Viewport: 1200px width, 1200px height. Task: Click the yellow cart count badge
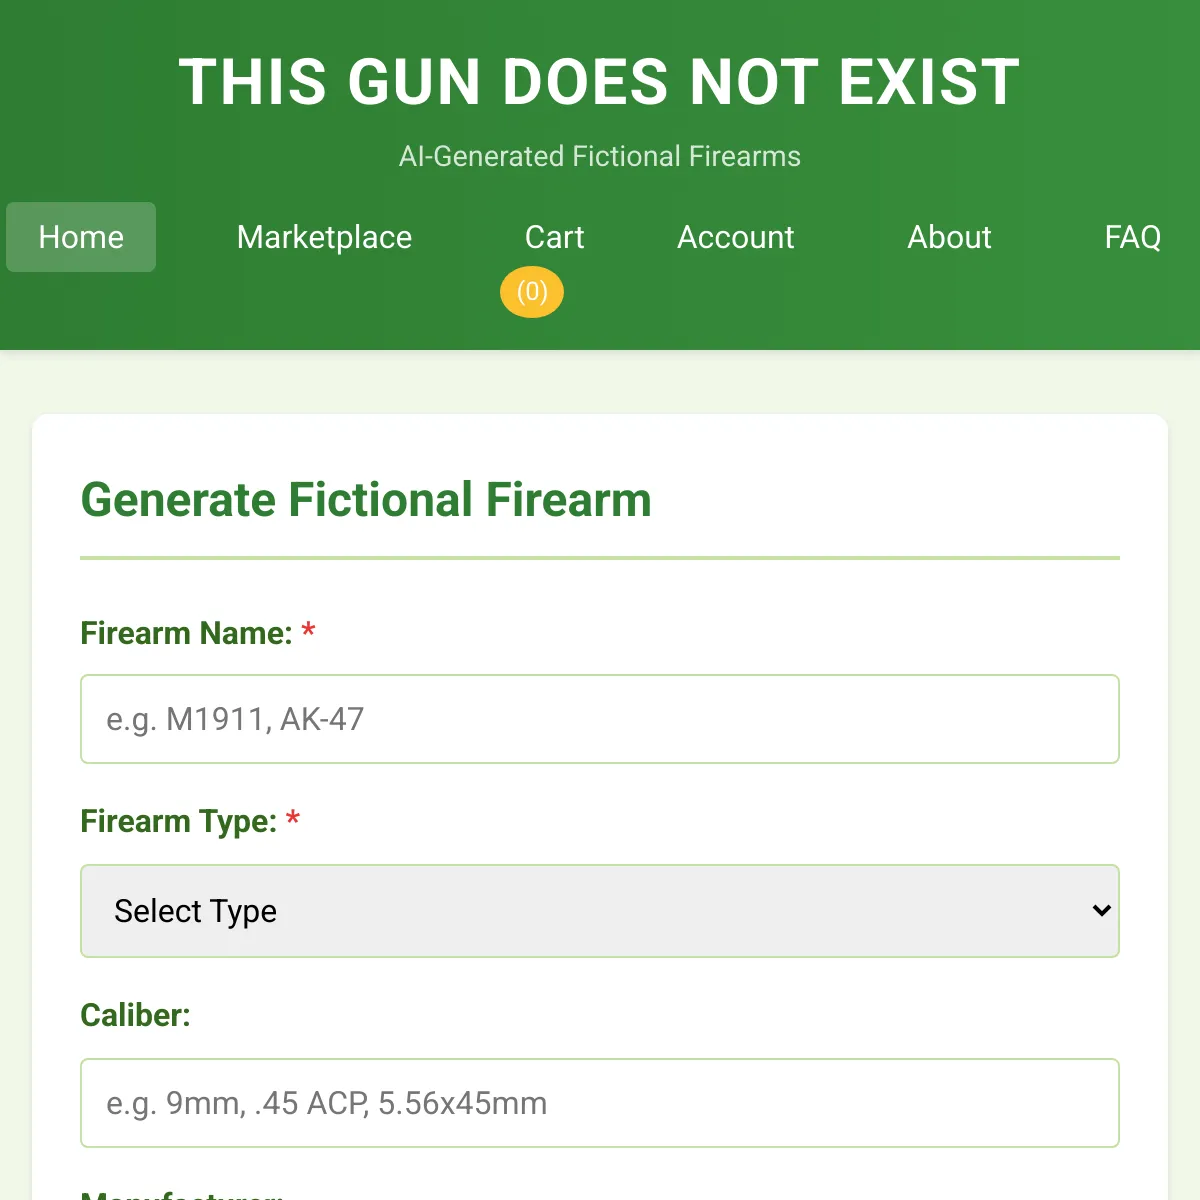(x=532, y=292)
